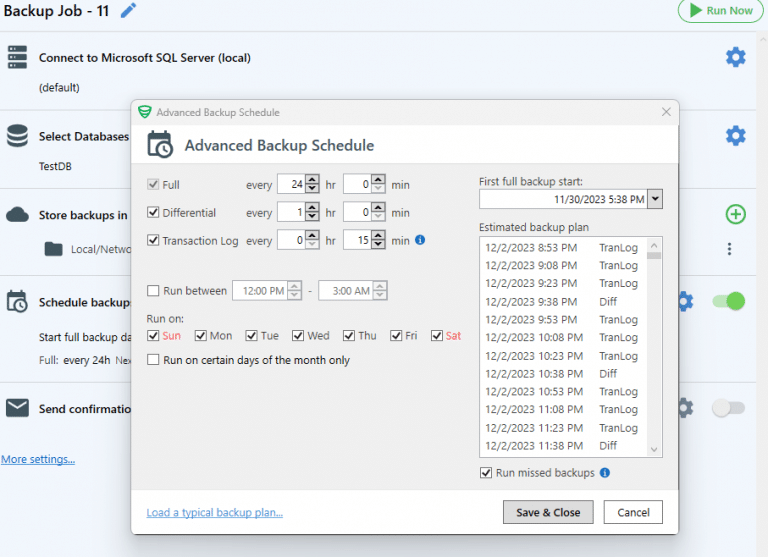
Task: Click the Save & Close button
Action: [548, 512]
